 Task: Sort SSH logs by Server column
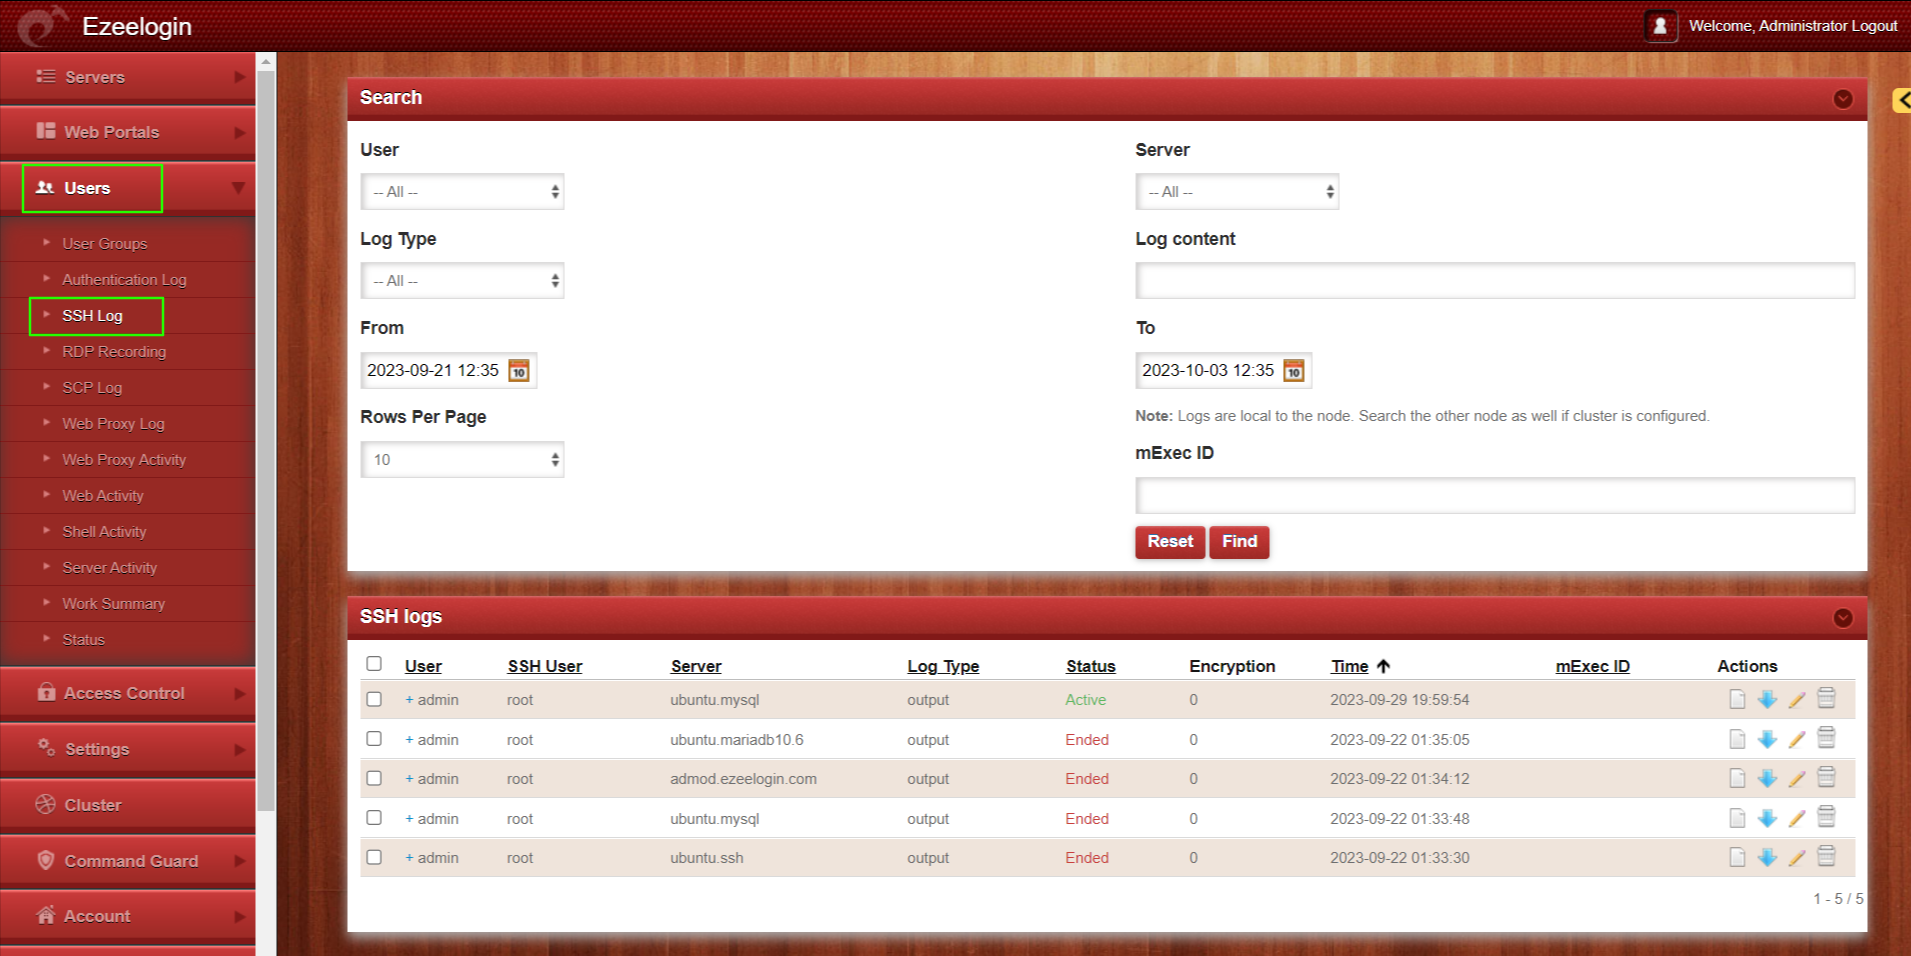click(x=696, y=666)
